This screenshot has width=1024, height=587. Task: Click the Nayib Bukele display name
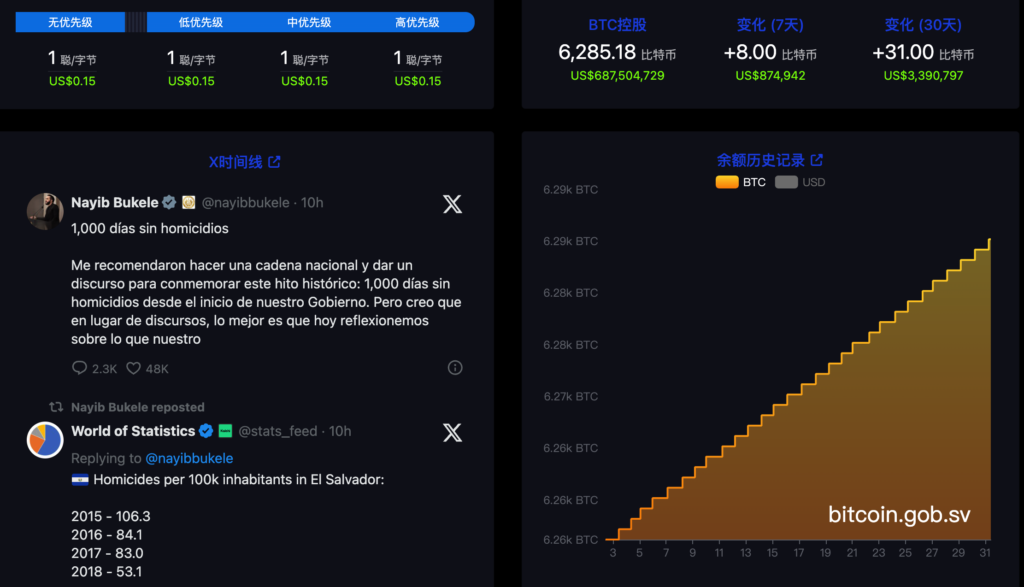click(114, 203)
